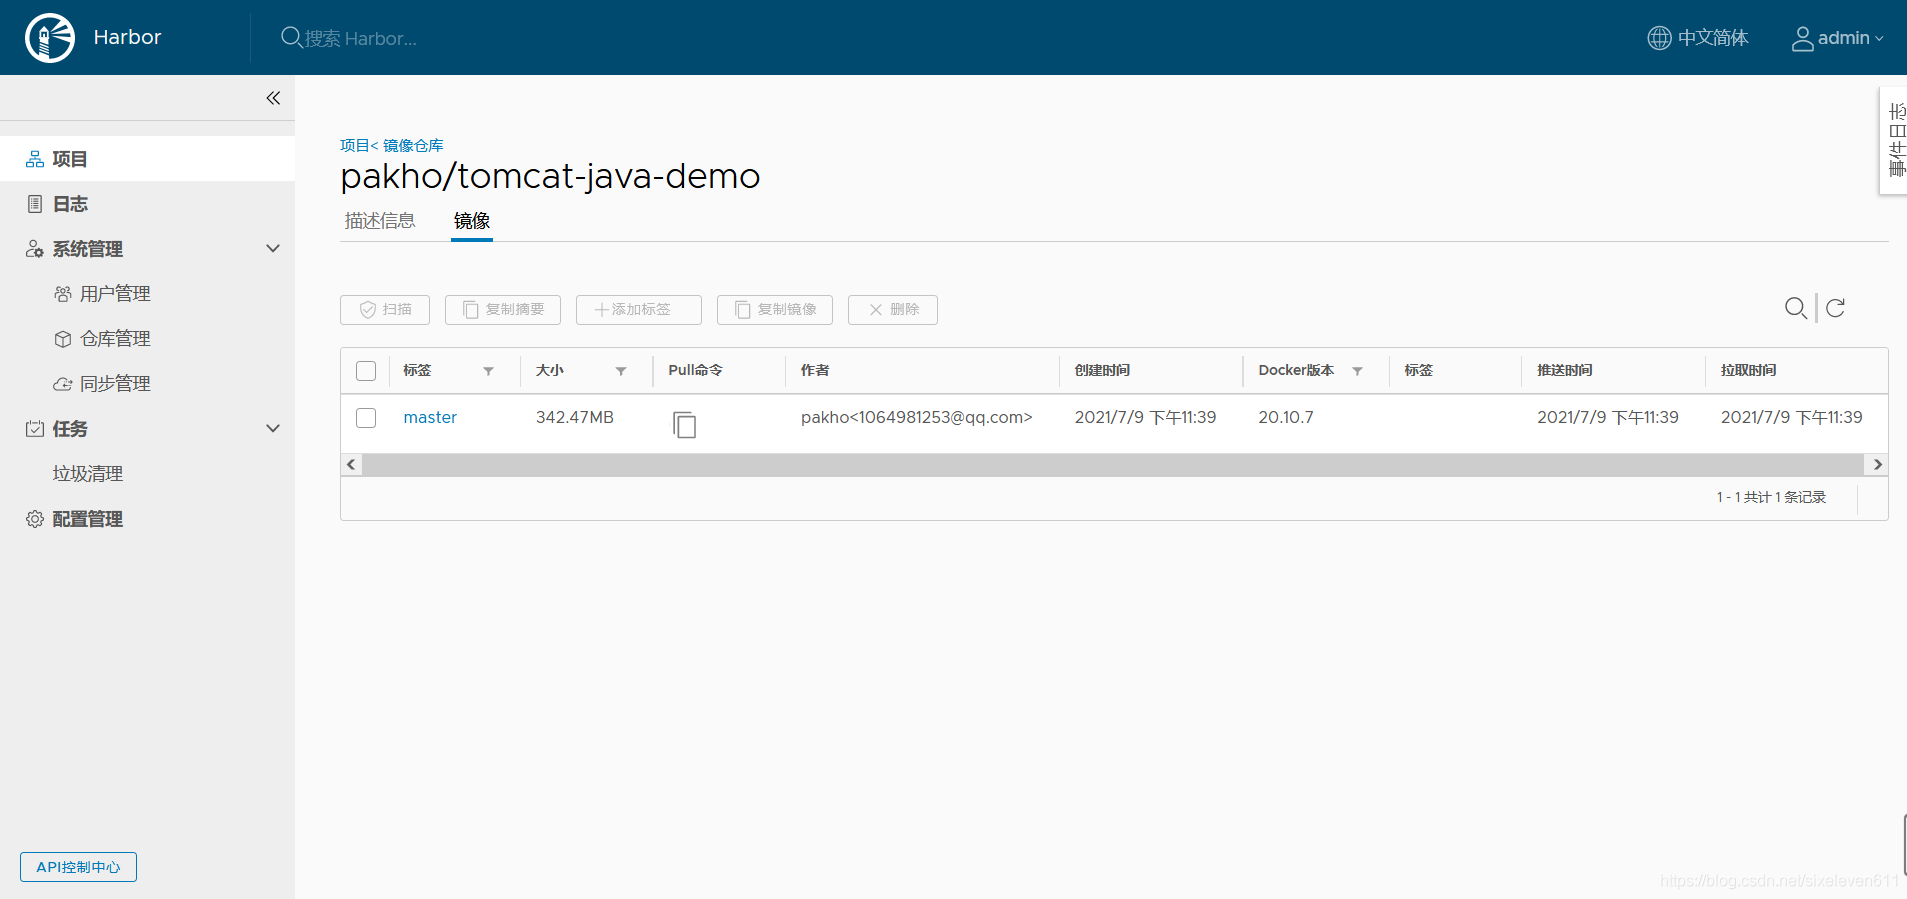Image resolution: width=1907 pixels, height=899 pixels.
Task: Click the pagination record count text
Action: [1771, 497]
